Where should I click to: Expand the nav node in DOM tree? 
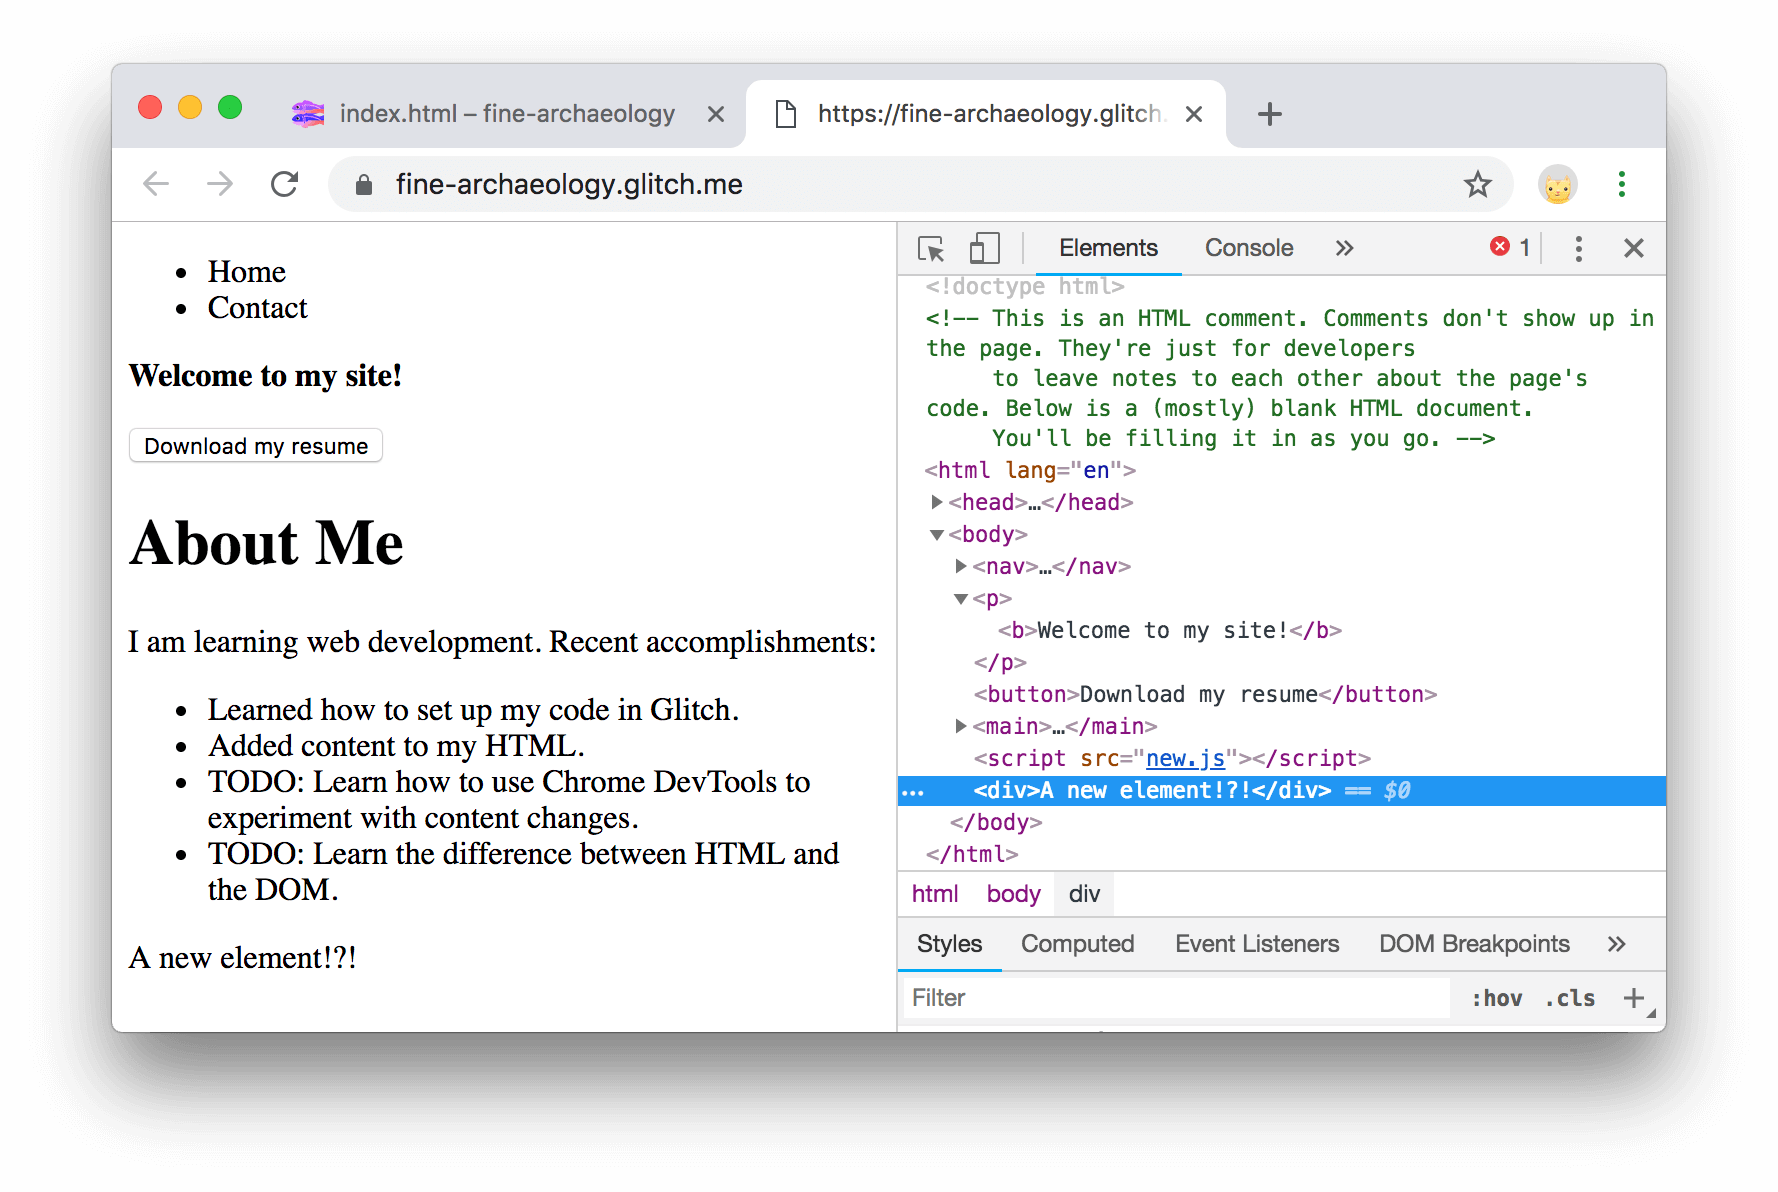coord(961,566)
